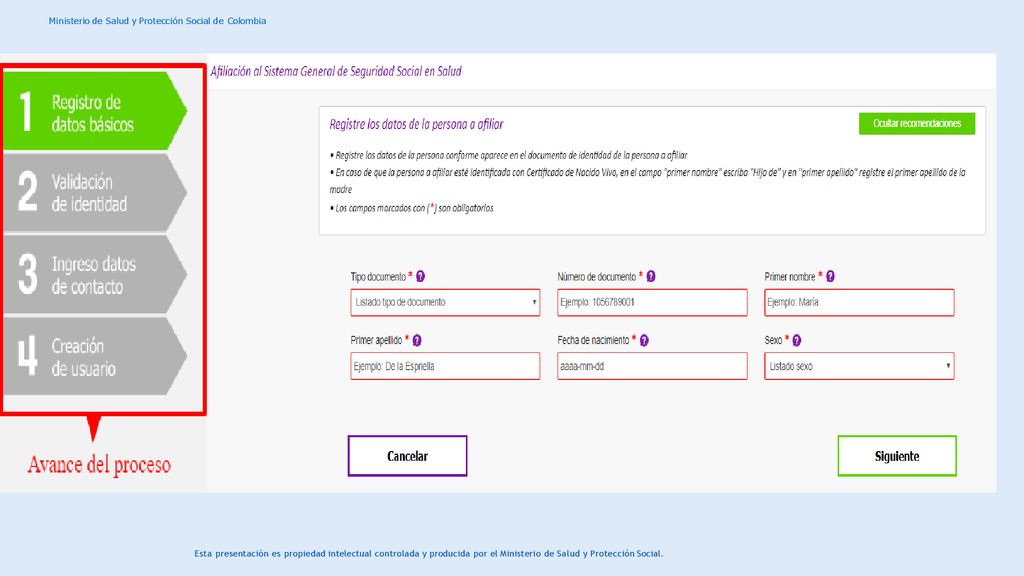Open help icon for Primer nombre

[830, 276]
